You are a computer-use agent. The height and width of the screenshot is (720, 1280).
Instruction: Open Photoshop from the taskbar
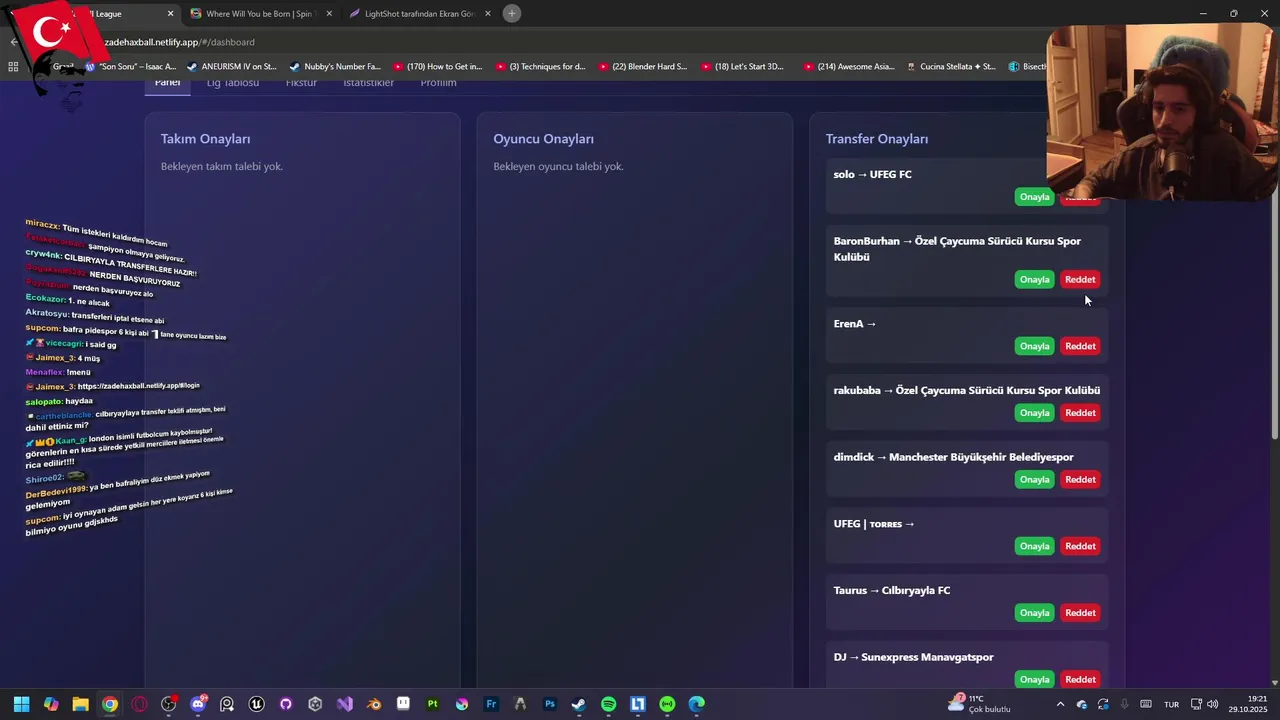(x=550, y=704)
